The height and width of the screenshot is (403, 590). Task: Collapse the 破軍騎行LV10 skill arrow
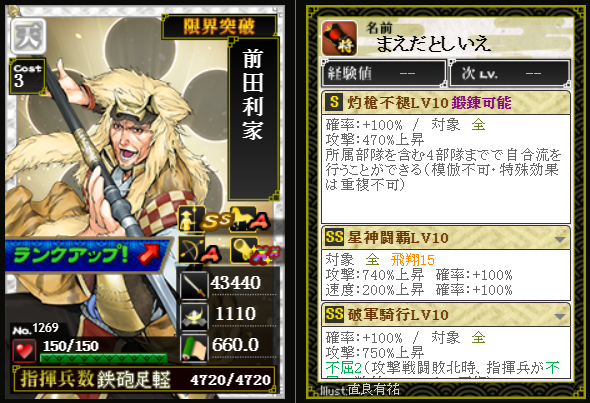560,316
